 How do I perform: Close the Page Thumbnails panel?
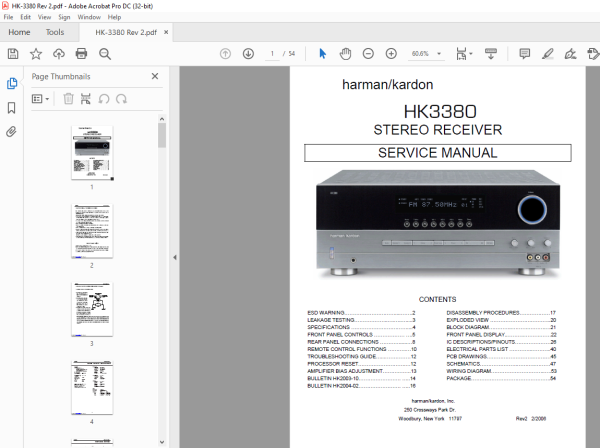click(x=155, y=76)
